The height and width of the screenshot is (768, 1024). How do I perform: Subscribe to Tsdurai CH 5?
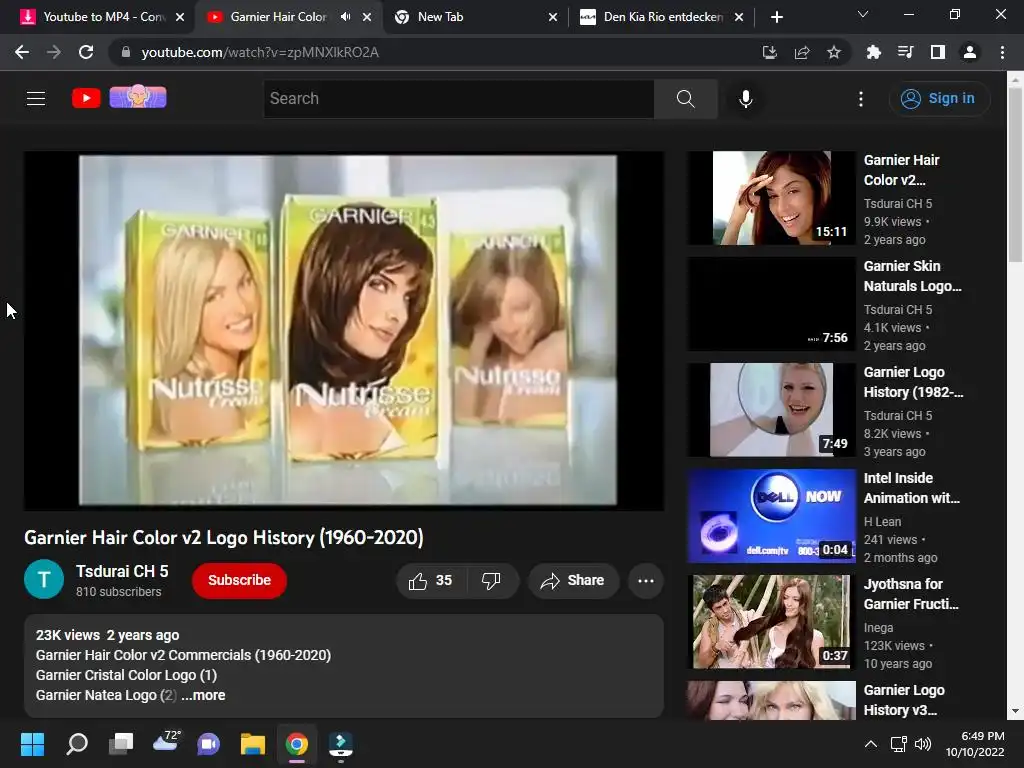tap(239, 581)
